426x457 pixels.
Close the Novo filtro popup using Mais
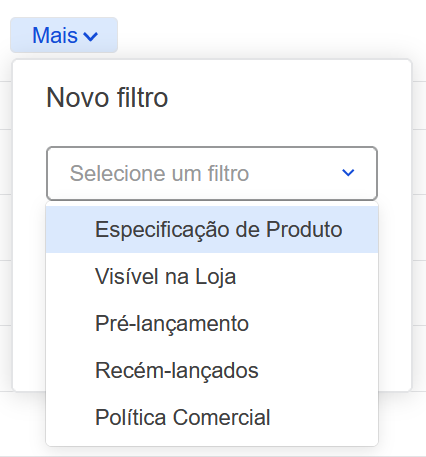pyautogui.click(x=64, y=35)
